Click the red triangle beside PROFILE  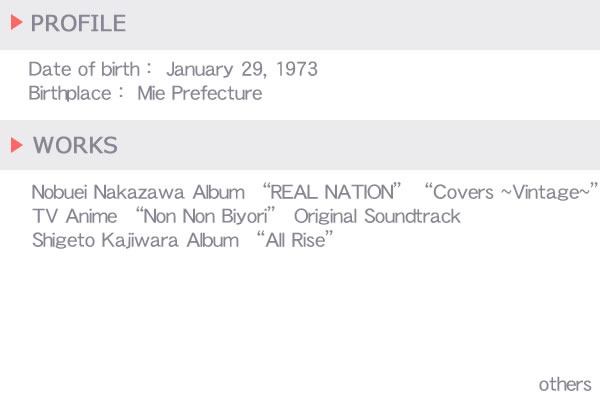click(16, 22)
